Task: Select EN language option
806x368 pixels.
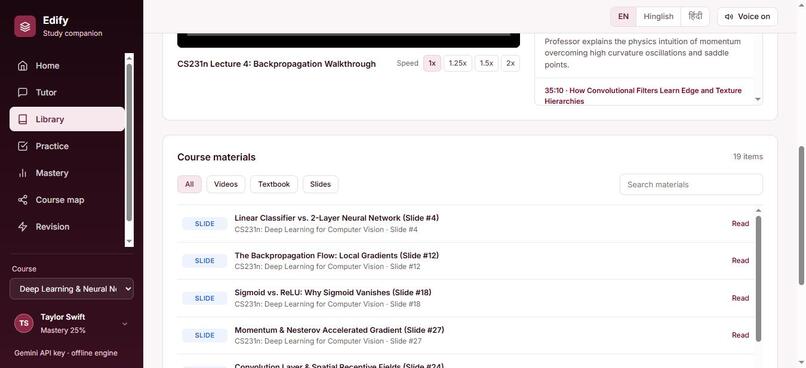Action: tap(623, 16)
